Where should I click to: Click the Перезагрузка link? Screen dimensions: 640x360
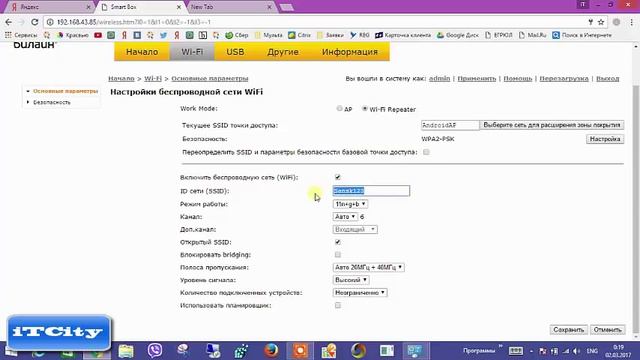[564, 78]
